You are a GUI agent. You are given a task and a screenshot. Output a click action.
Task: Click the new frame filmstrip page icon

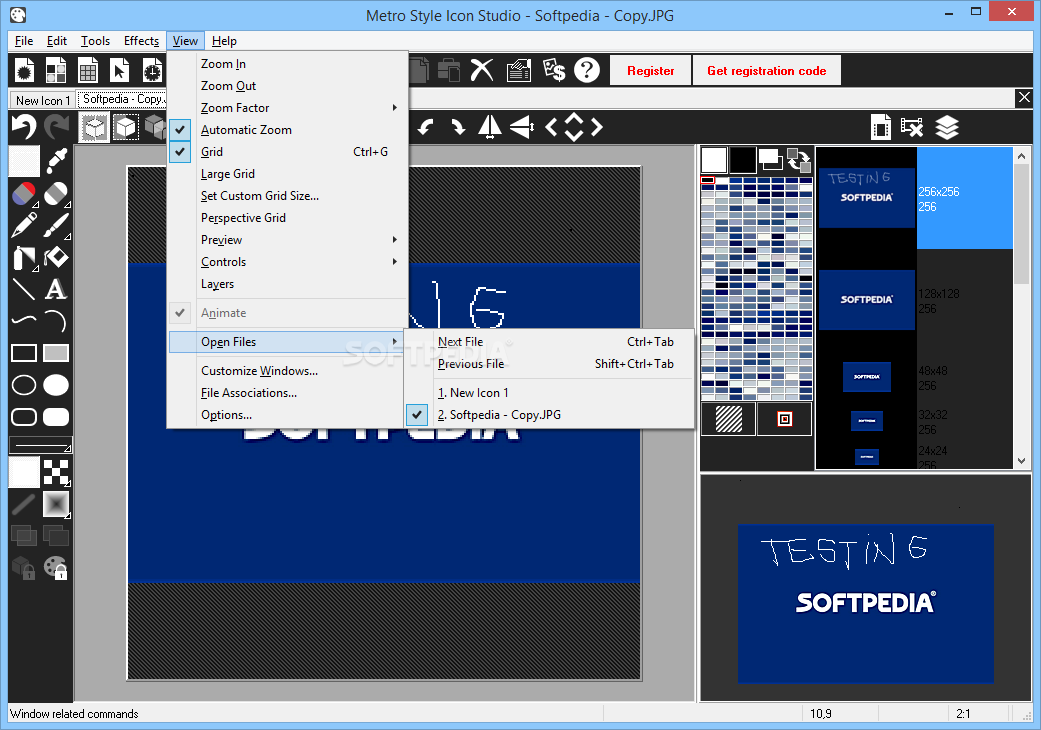[x=880, y=127]
